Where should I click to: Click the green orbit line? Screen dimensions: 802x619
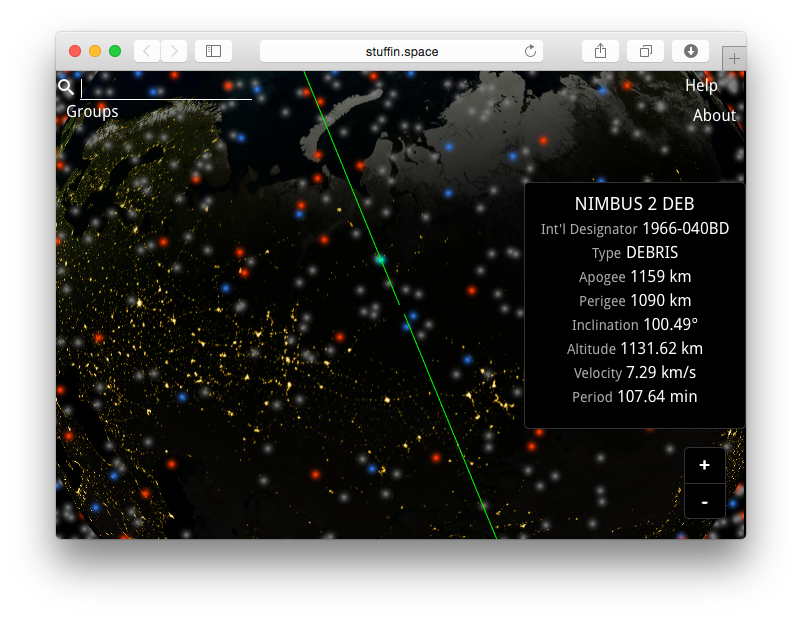[x=450, y=420]
